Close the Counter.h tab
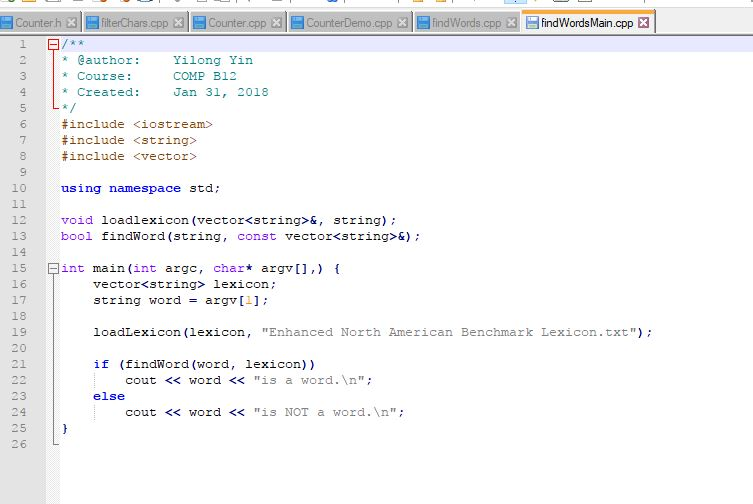 click(73, 22)
